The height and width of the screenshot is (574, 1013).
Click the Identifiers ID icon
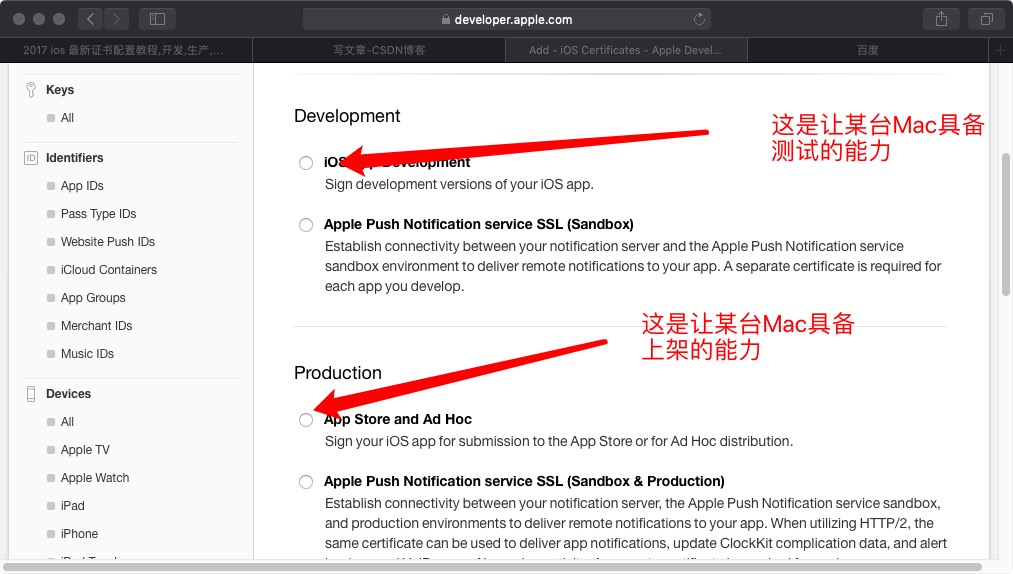[x=30, y=158]
